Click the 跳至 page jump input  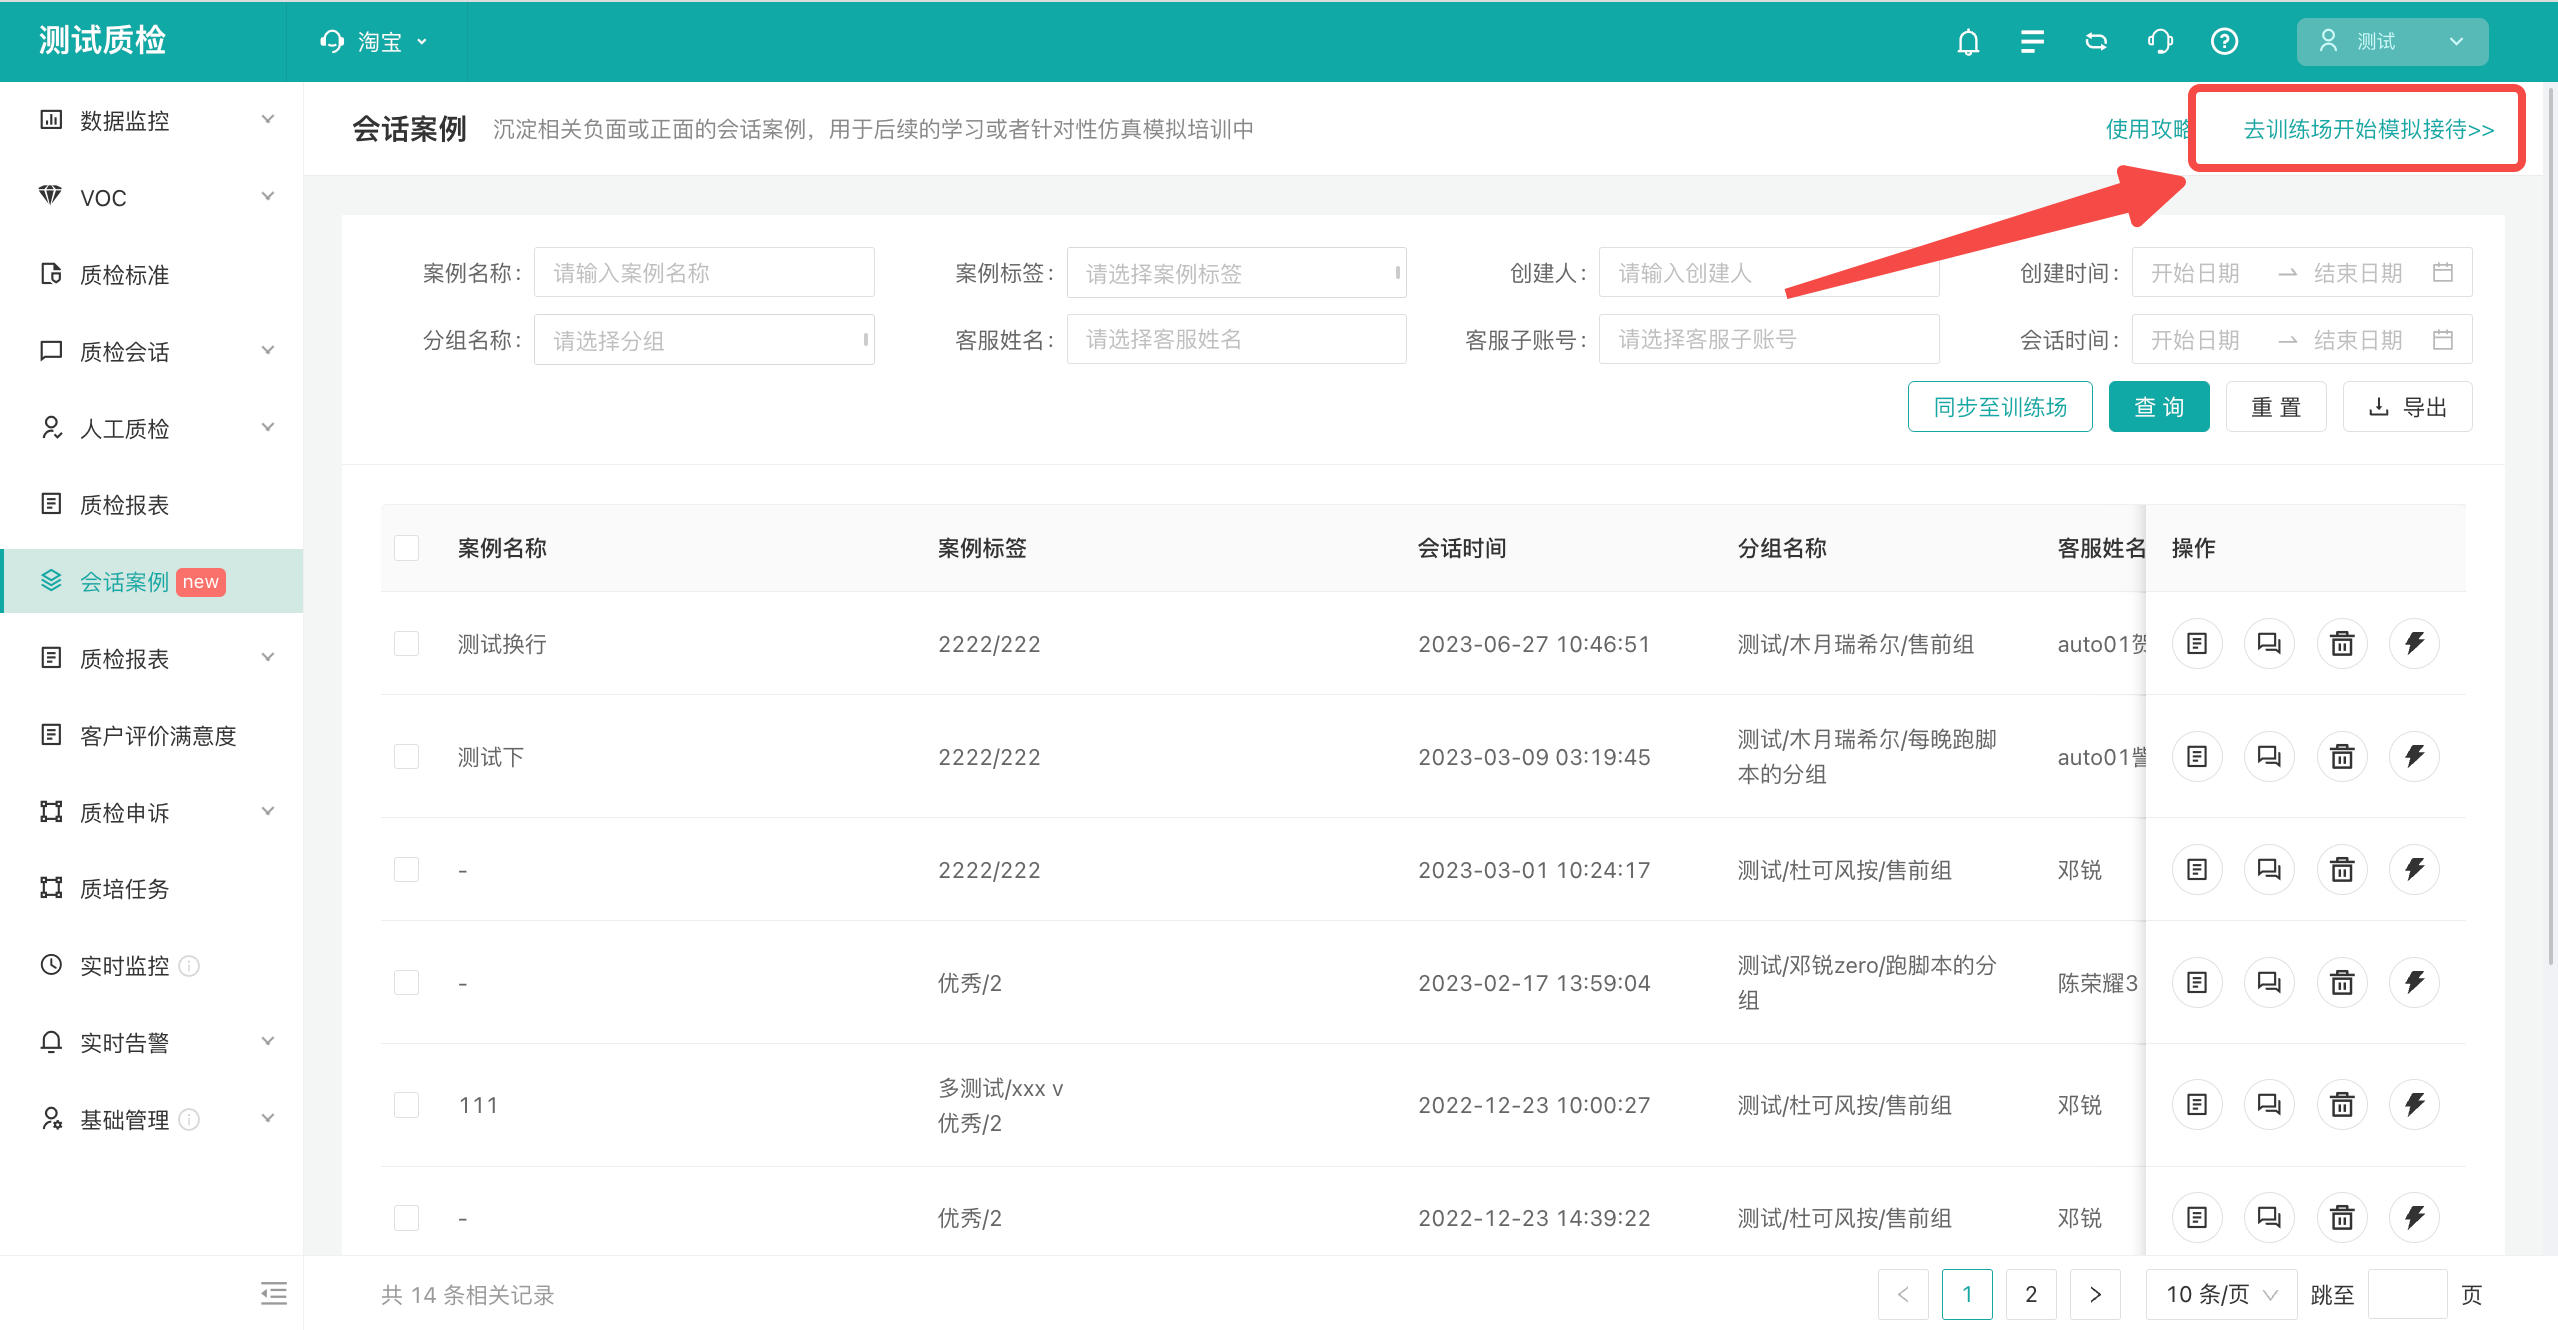(2408, 1294)
